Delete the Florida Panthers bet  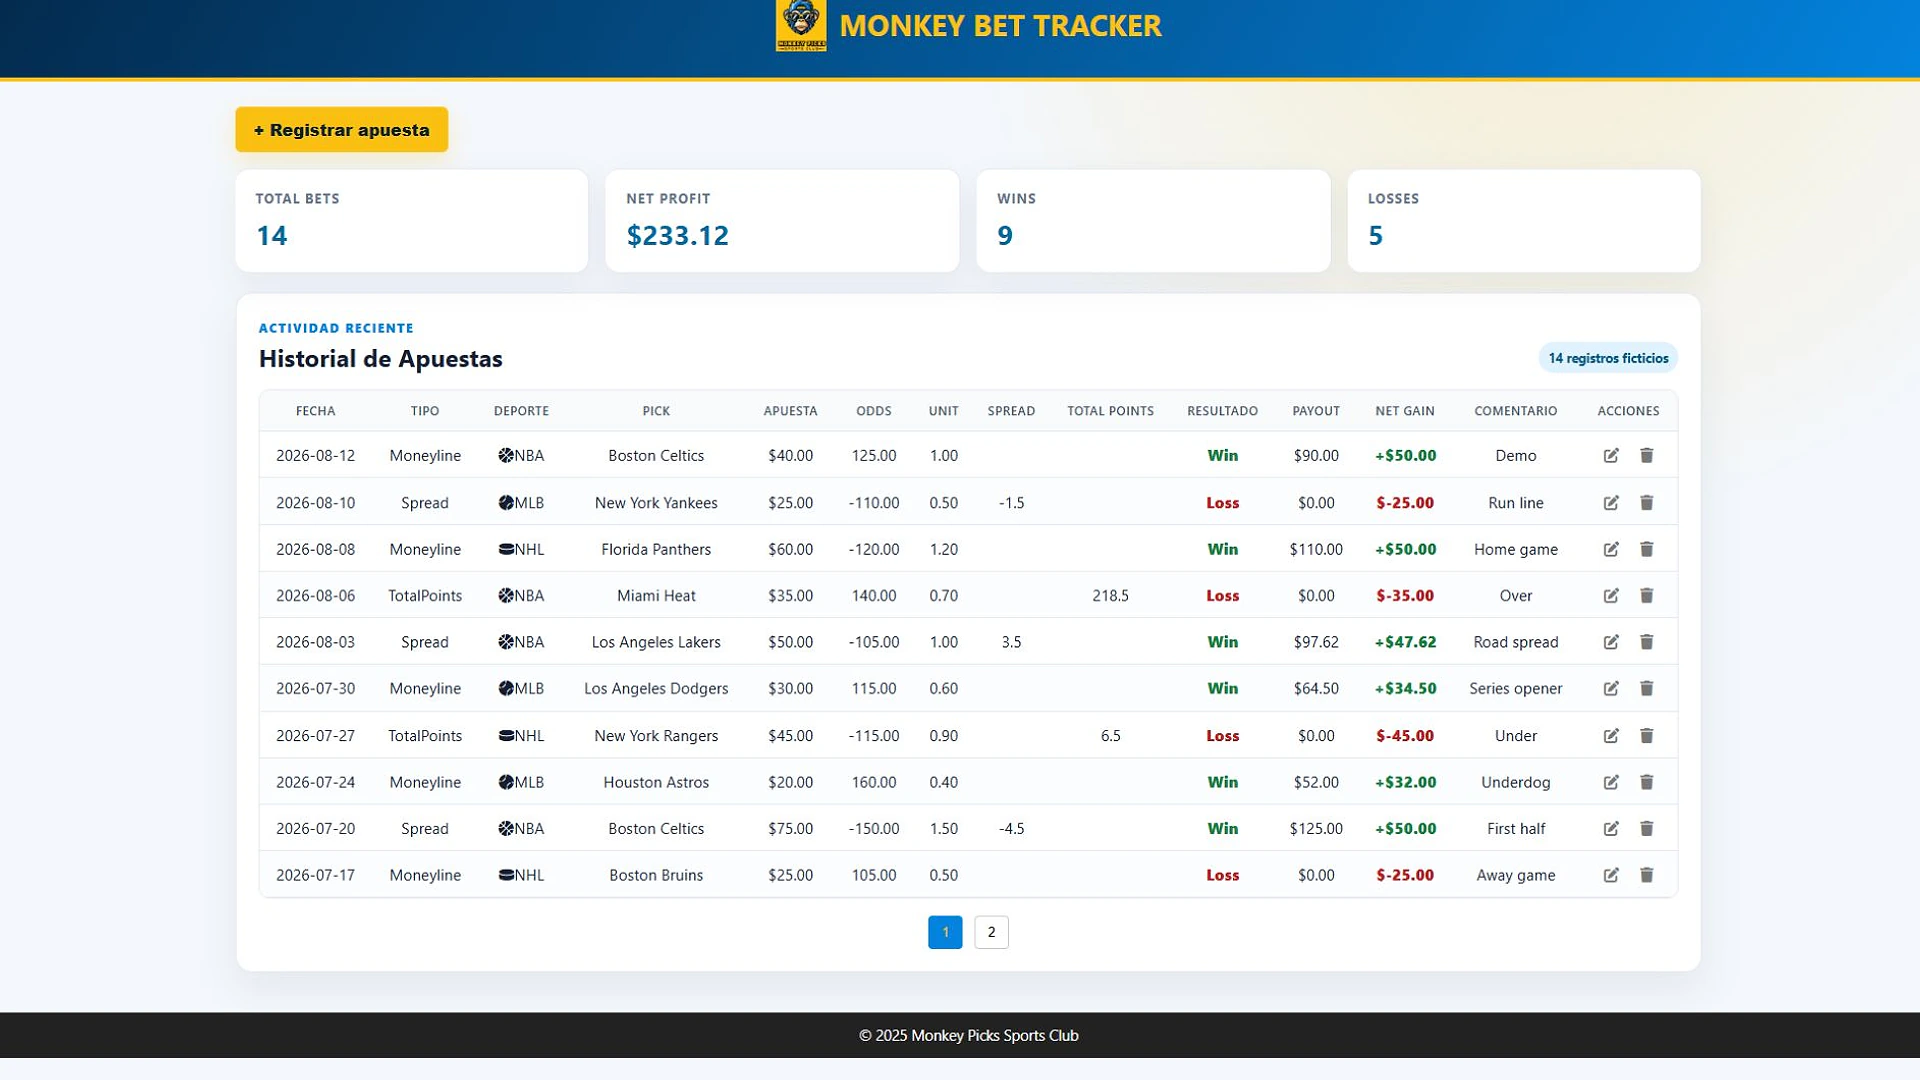tap(1647, 550)
